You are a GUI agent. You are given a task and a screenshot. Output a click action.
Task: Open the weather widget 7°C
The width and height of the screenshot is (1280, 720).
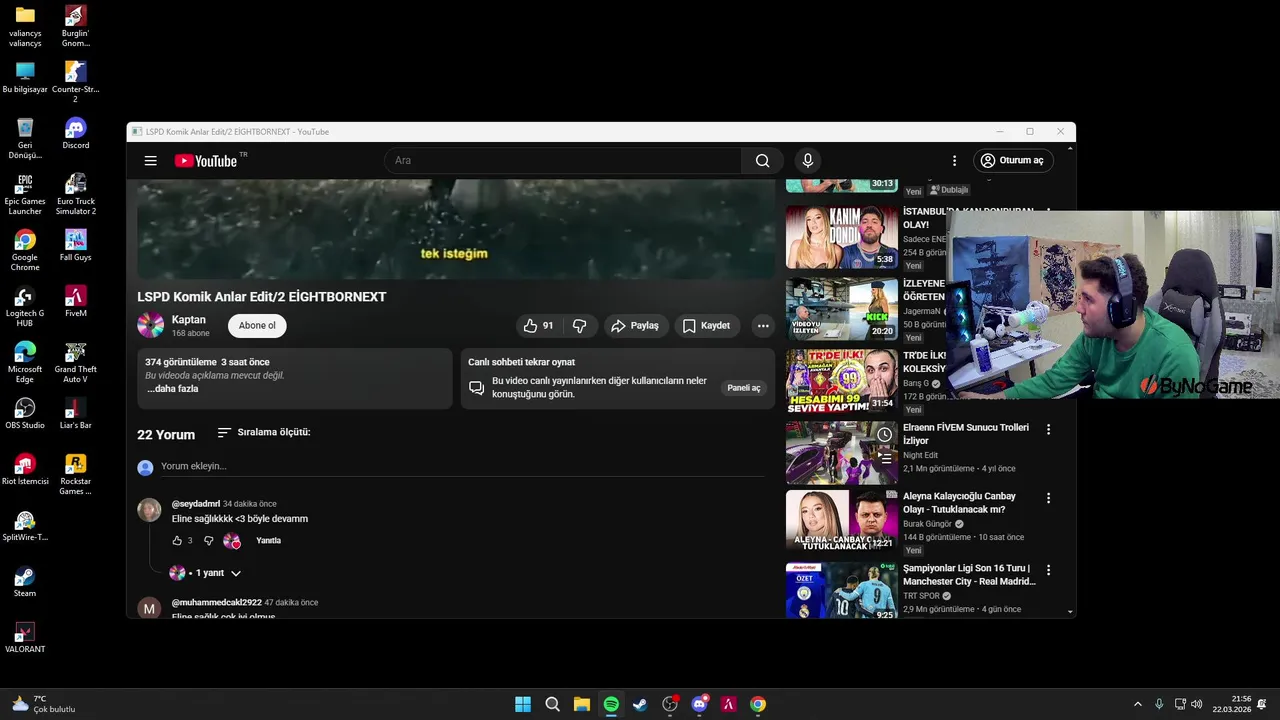45,704
